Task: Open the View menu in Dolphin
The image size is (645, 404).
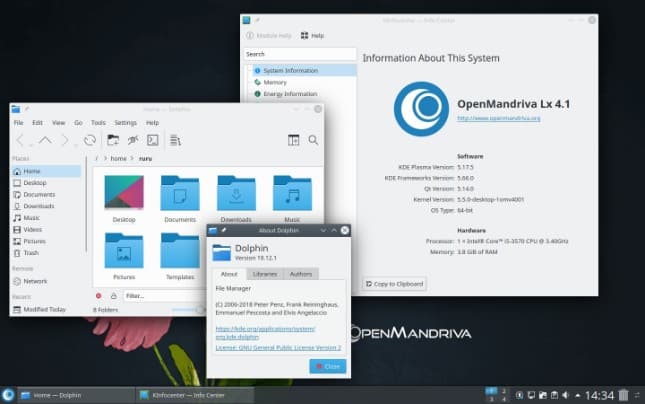Action: click(58, 123)
